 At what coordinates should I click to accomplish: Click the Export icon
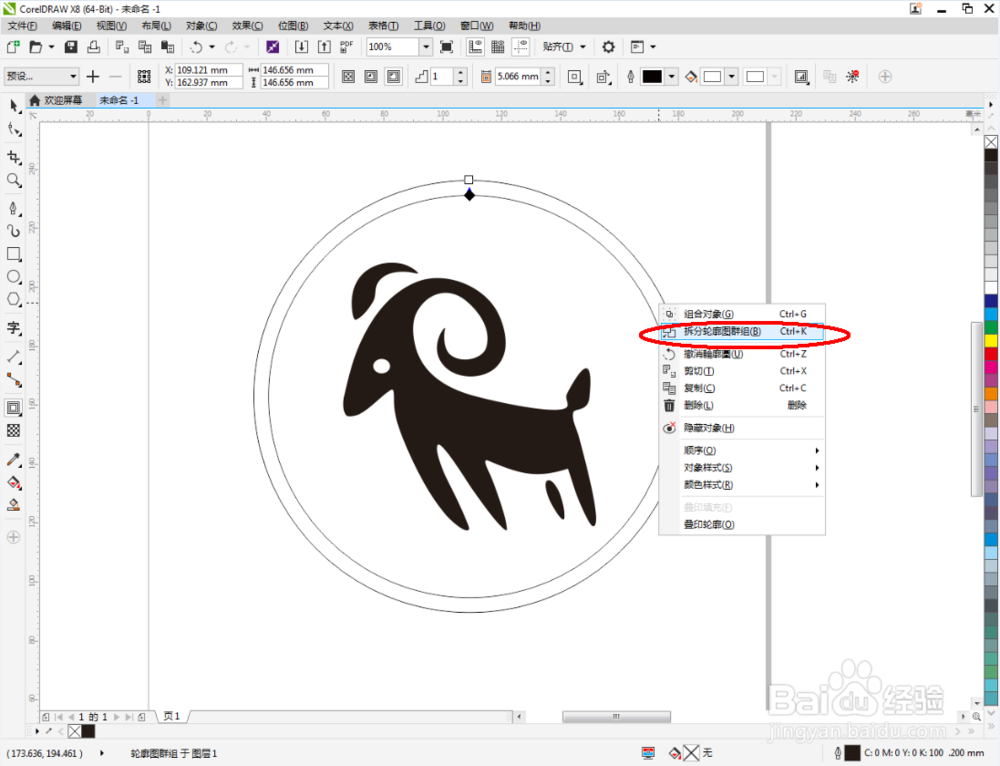pyautogui.click(x=324, y=47)
